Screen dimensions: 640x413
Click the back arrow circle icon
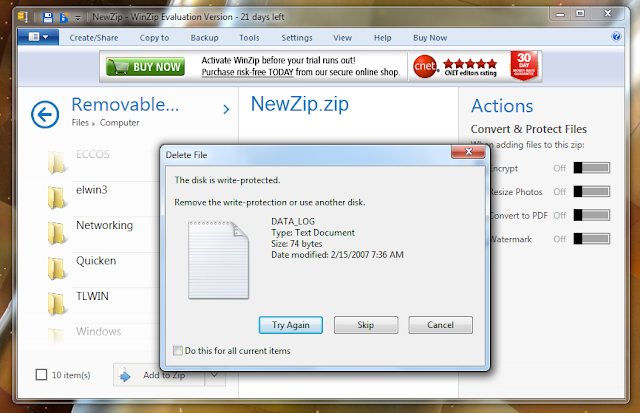pos(45,114)
